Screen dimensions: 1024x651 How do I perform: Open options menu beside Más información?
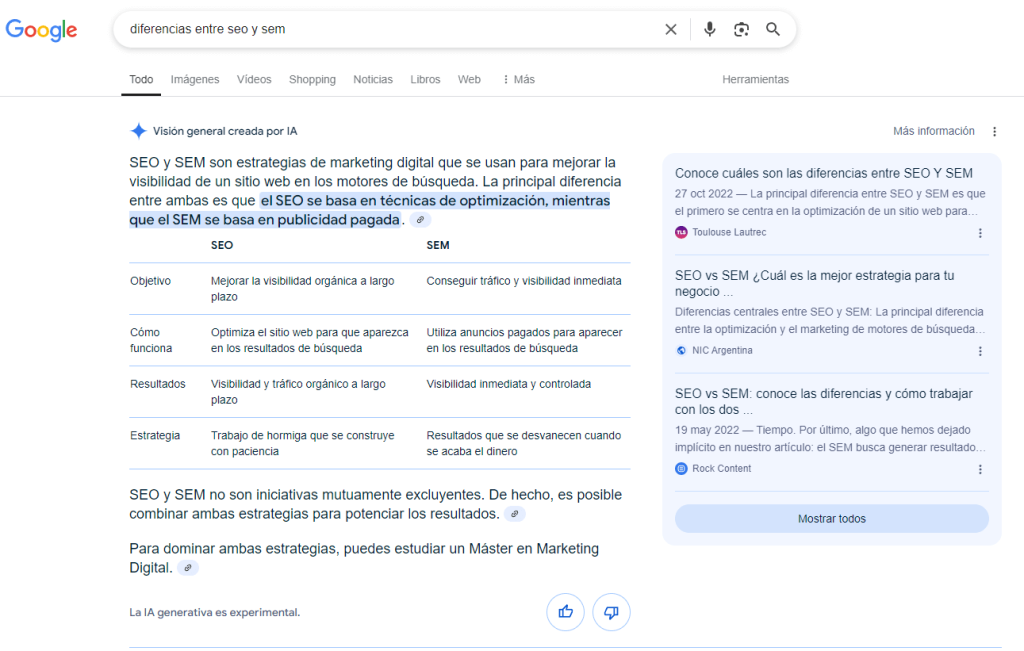994,132
